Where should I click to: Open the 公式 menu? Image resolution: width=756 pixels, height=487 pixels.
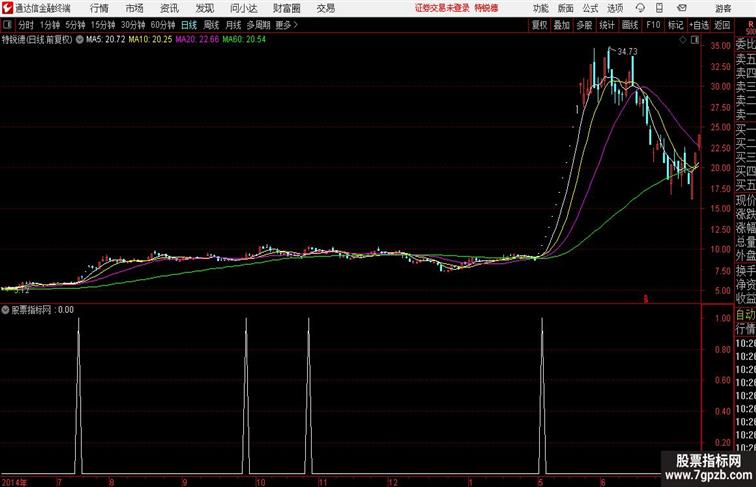pos(590,8)
